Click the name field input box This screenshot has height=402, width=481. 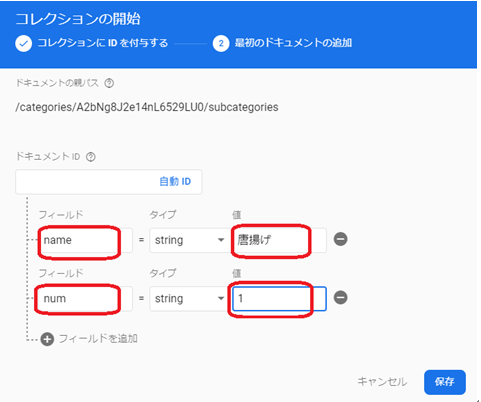click(85, 240)
